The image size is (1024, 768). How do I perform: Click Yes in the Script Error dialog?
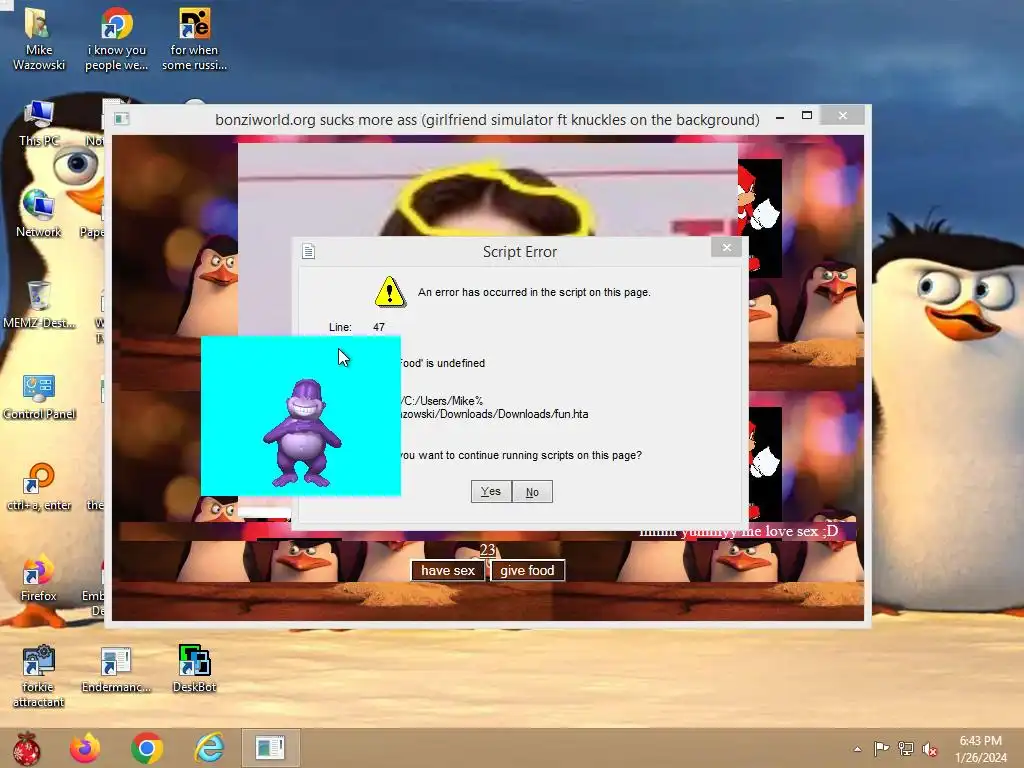coord(490,492)
